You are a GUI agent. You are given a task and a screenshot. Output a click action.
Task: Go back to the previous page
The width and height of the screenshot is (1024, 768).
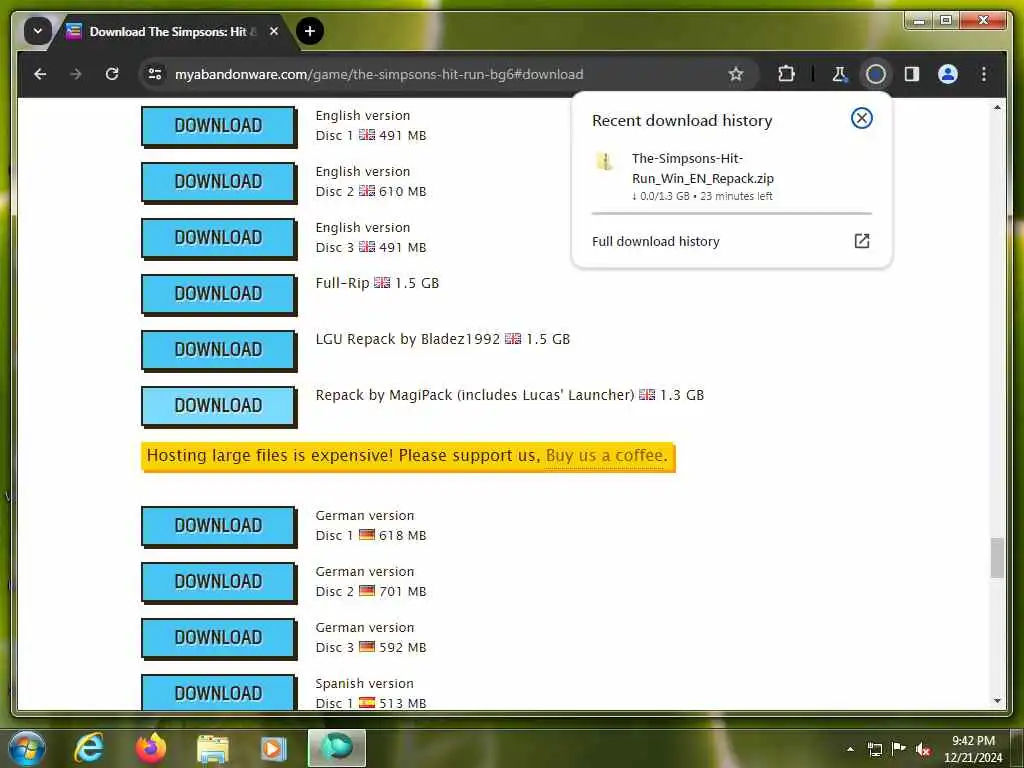[40, 74]
